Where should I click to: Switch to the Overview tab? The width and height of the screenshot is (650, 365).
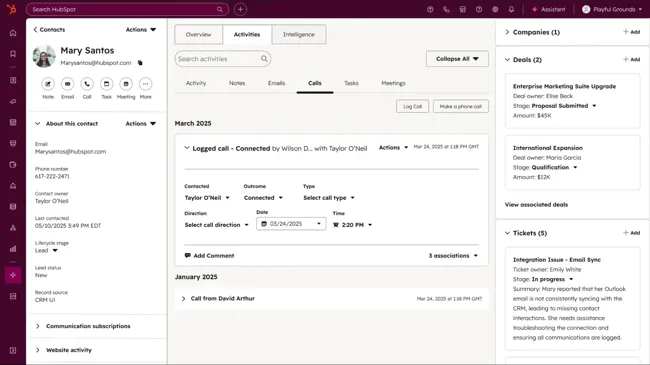[x=199, y=34]
